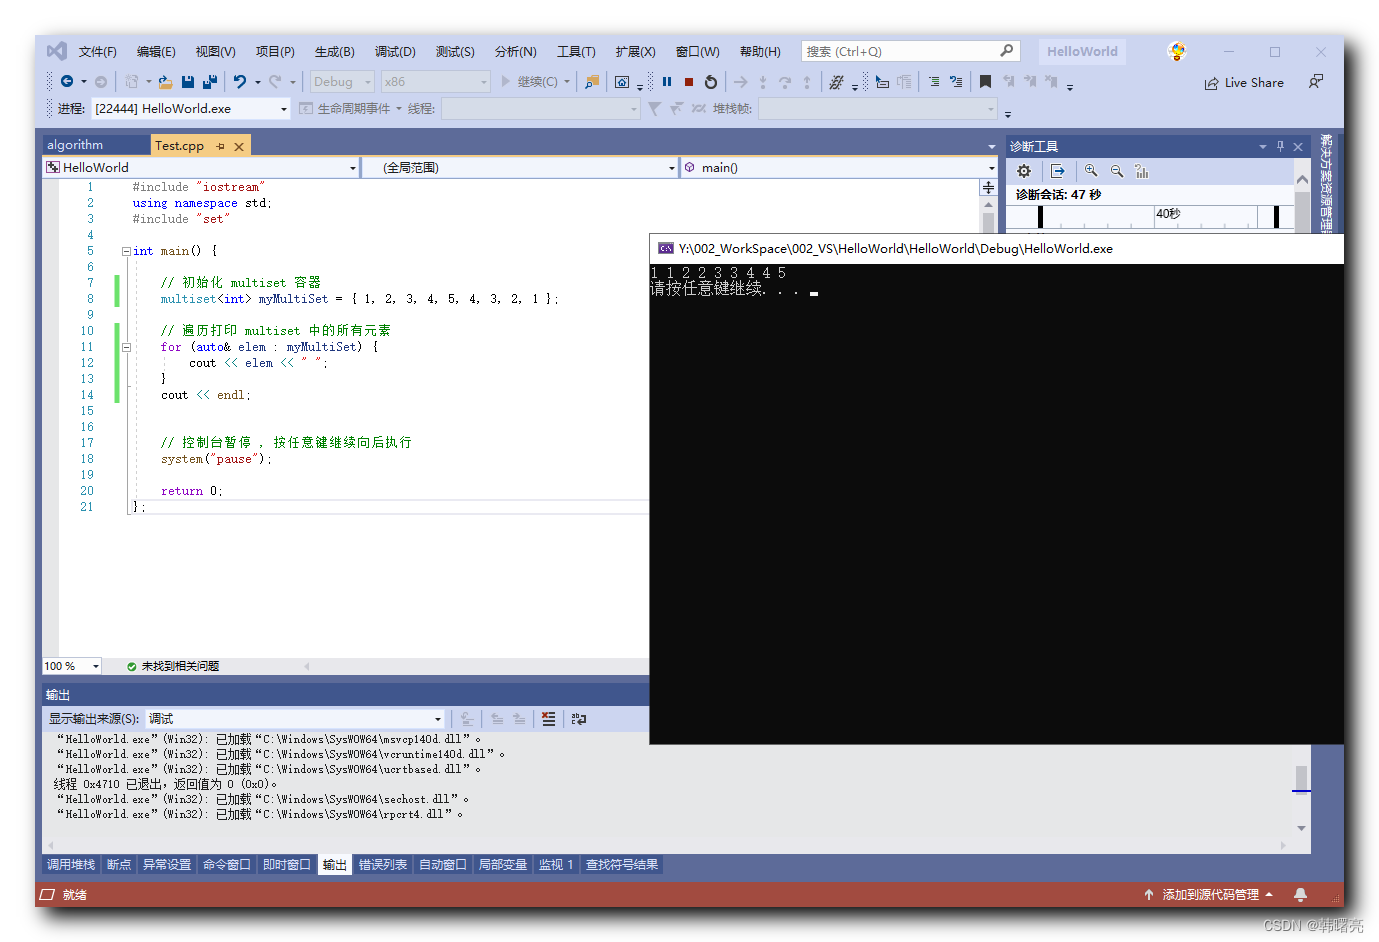This screenshot has width=1379, height=942.
Task: Open the 帮助(H) menu
Action: click(x=760, y=51)
